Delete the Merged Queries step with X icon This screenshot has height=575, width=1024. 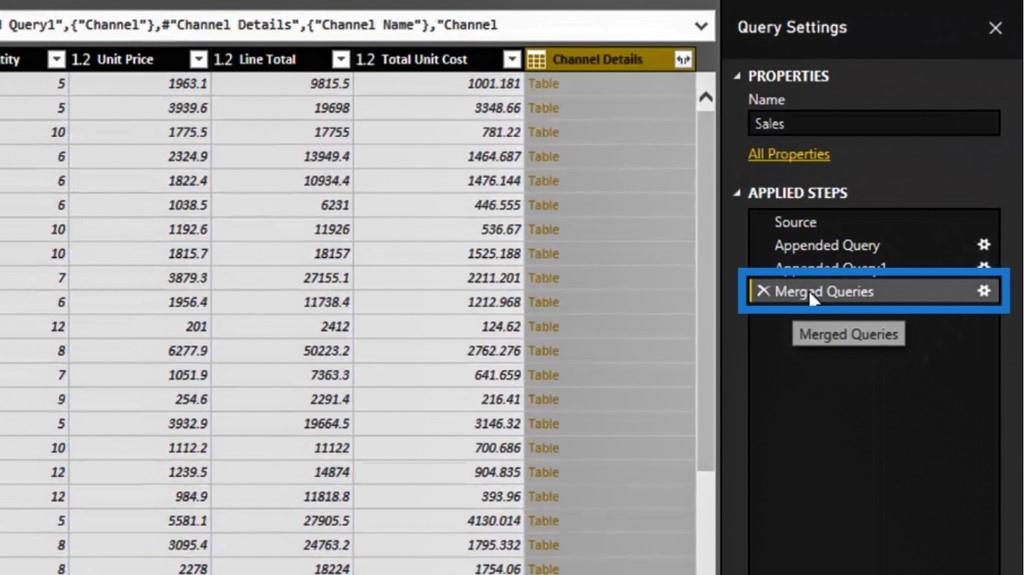763,291
